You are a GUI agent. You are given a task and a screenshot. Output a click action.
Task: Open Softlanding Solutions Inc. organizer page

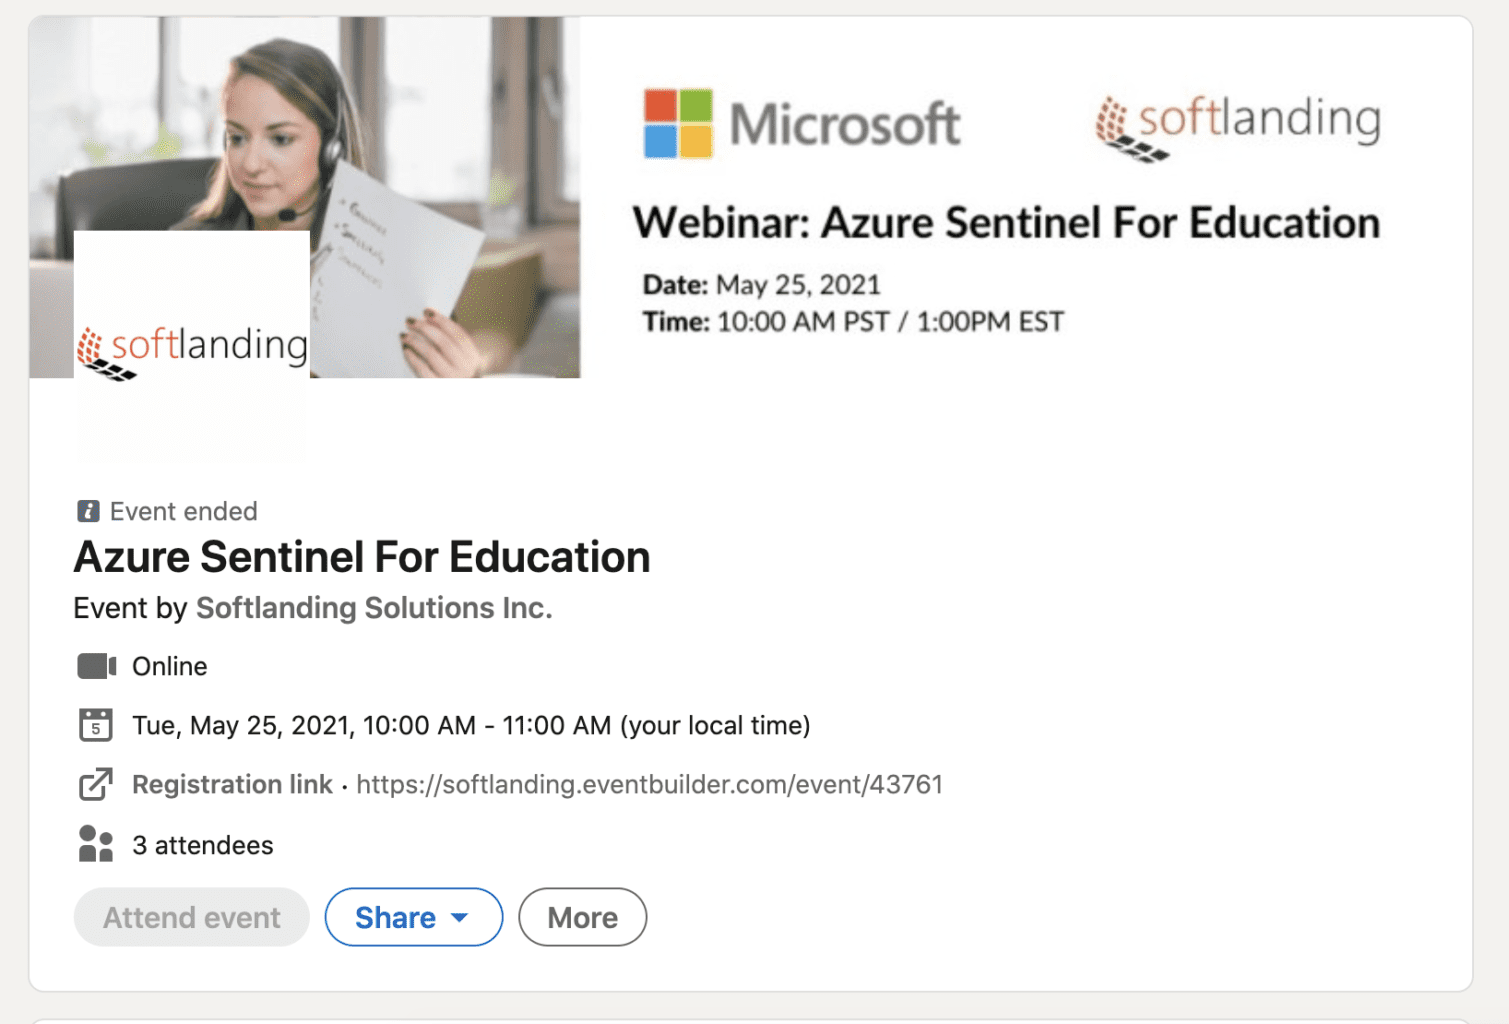coord(374,608)
